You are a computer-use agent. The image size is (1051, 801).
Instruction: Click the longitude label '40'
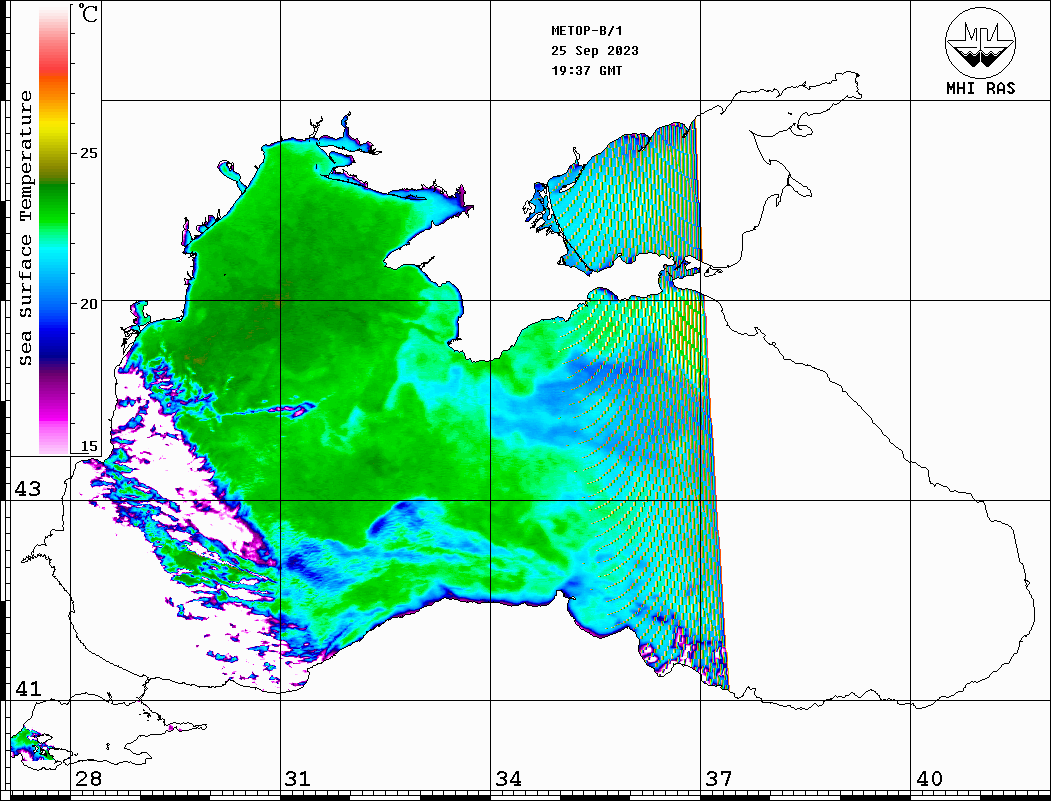[929, 779]
